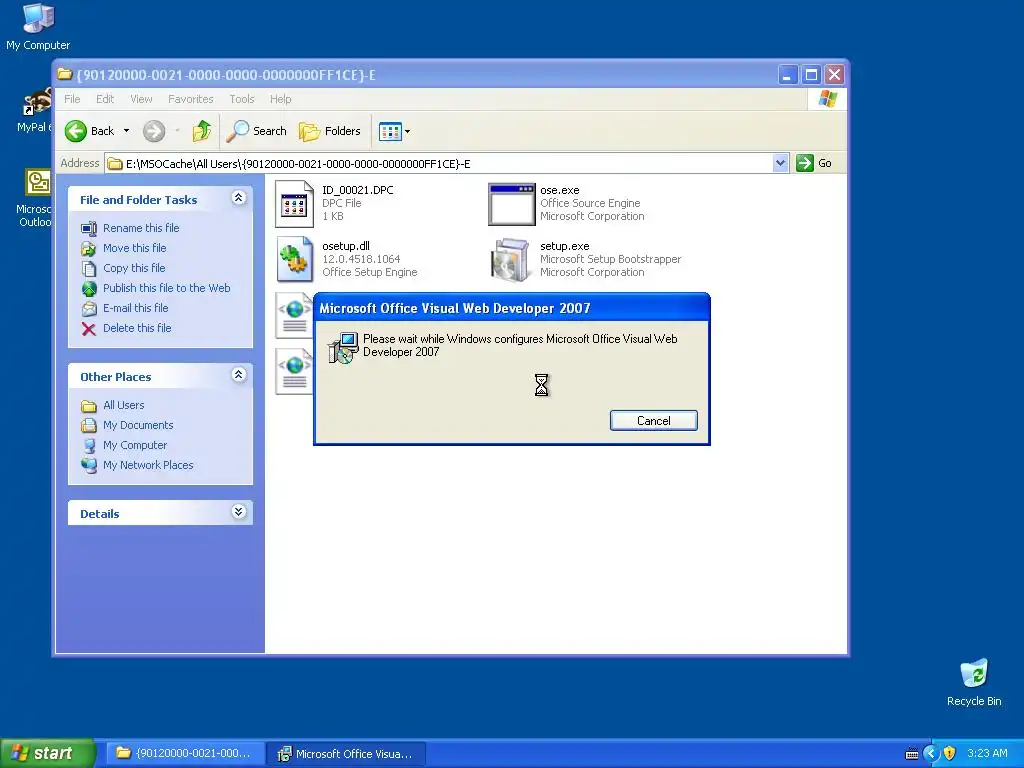This screenshot has height=768, width=1024.
Task: Click Copy this file link
Action: point(134,268)
